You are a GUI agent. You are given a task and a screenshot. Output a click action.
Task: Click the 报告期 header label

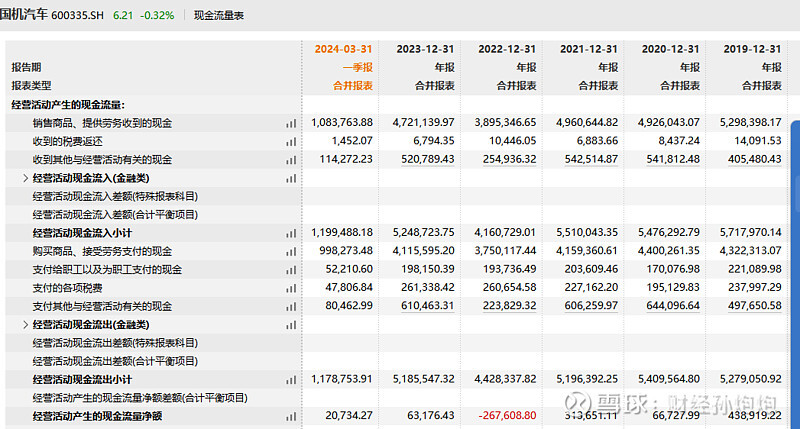coord(26,67)
